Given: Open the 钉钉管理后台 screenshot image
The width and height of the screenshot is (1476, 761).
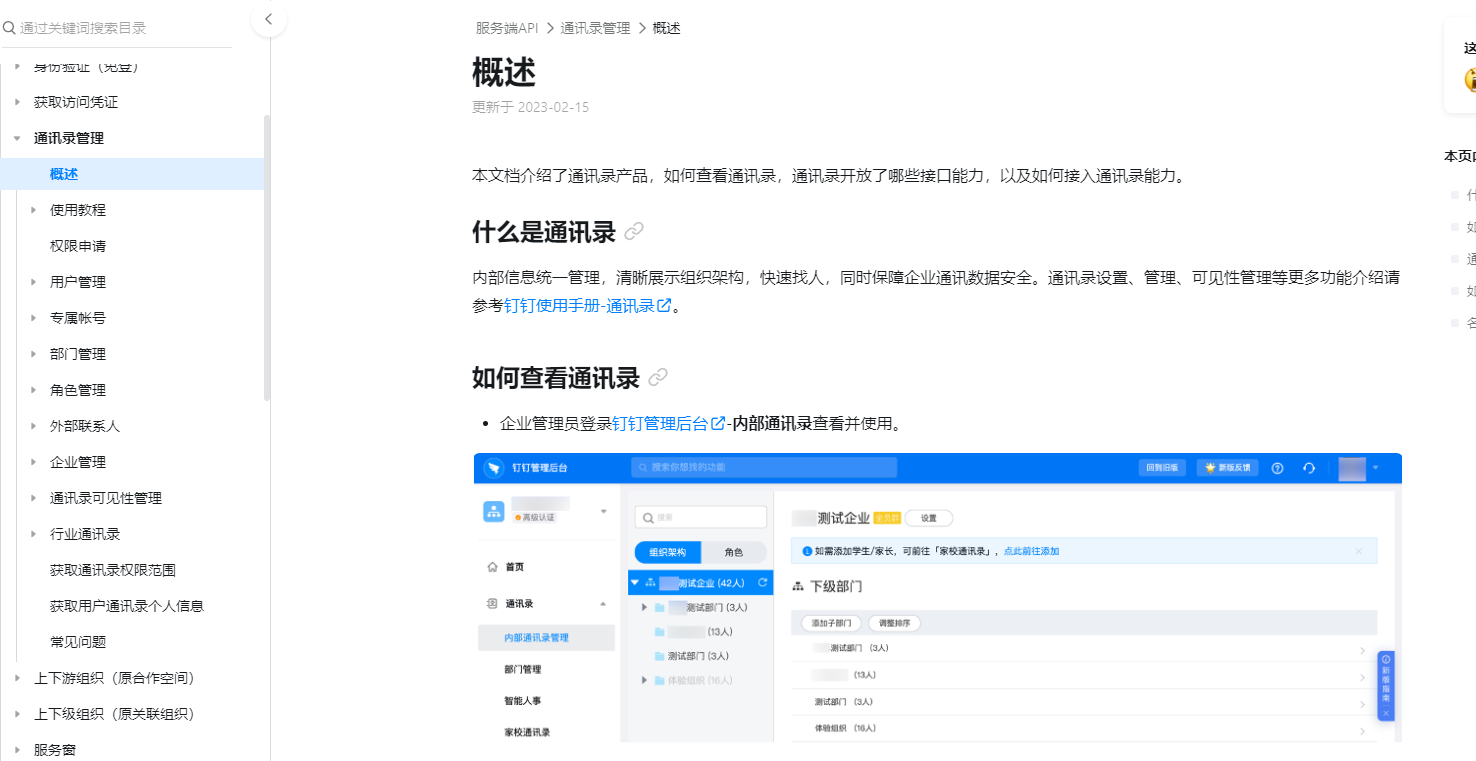Looking at the screenshot, I should 937,597.
